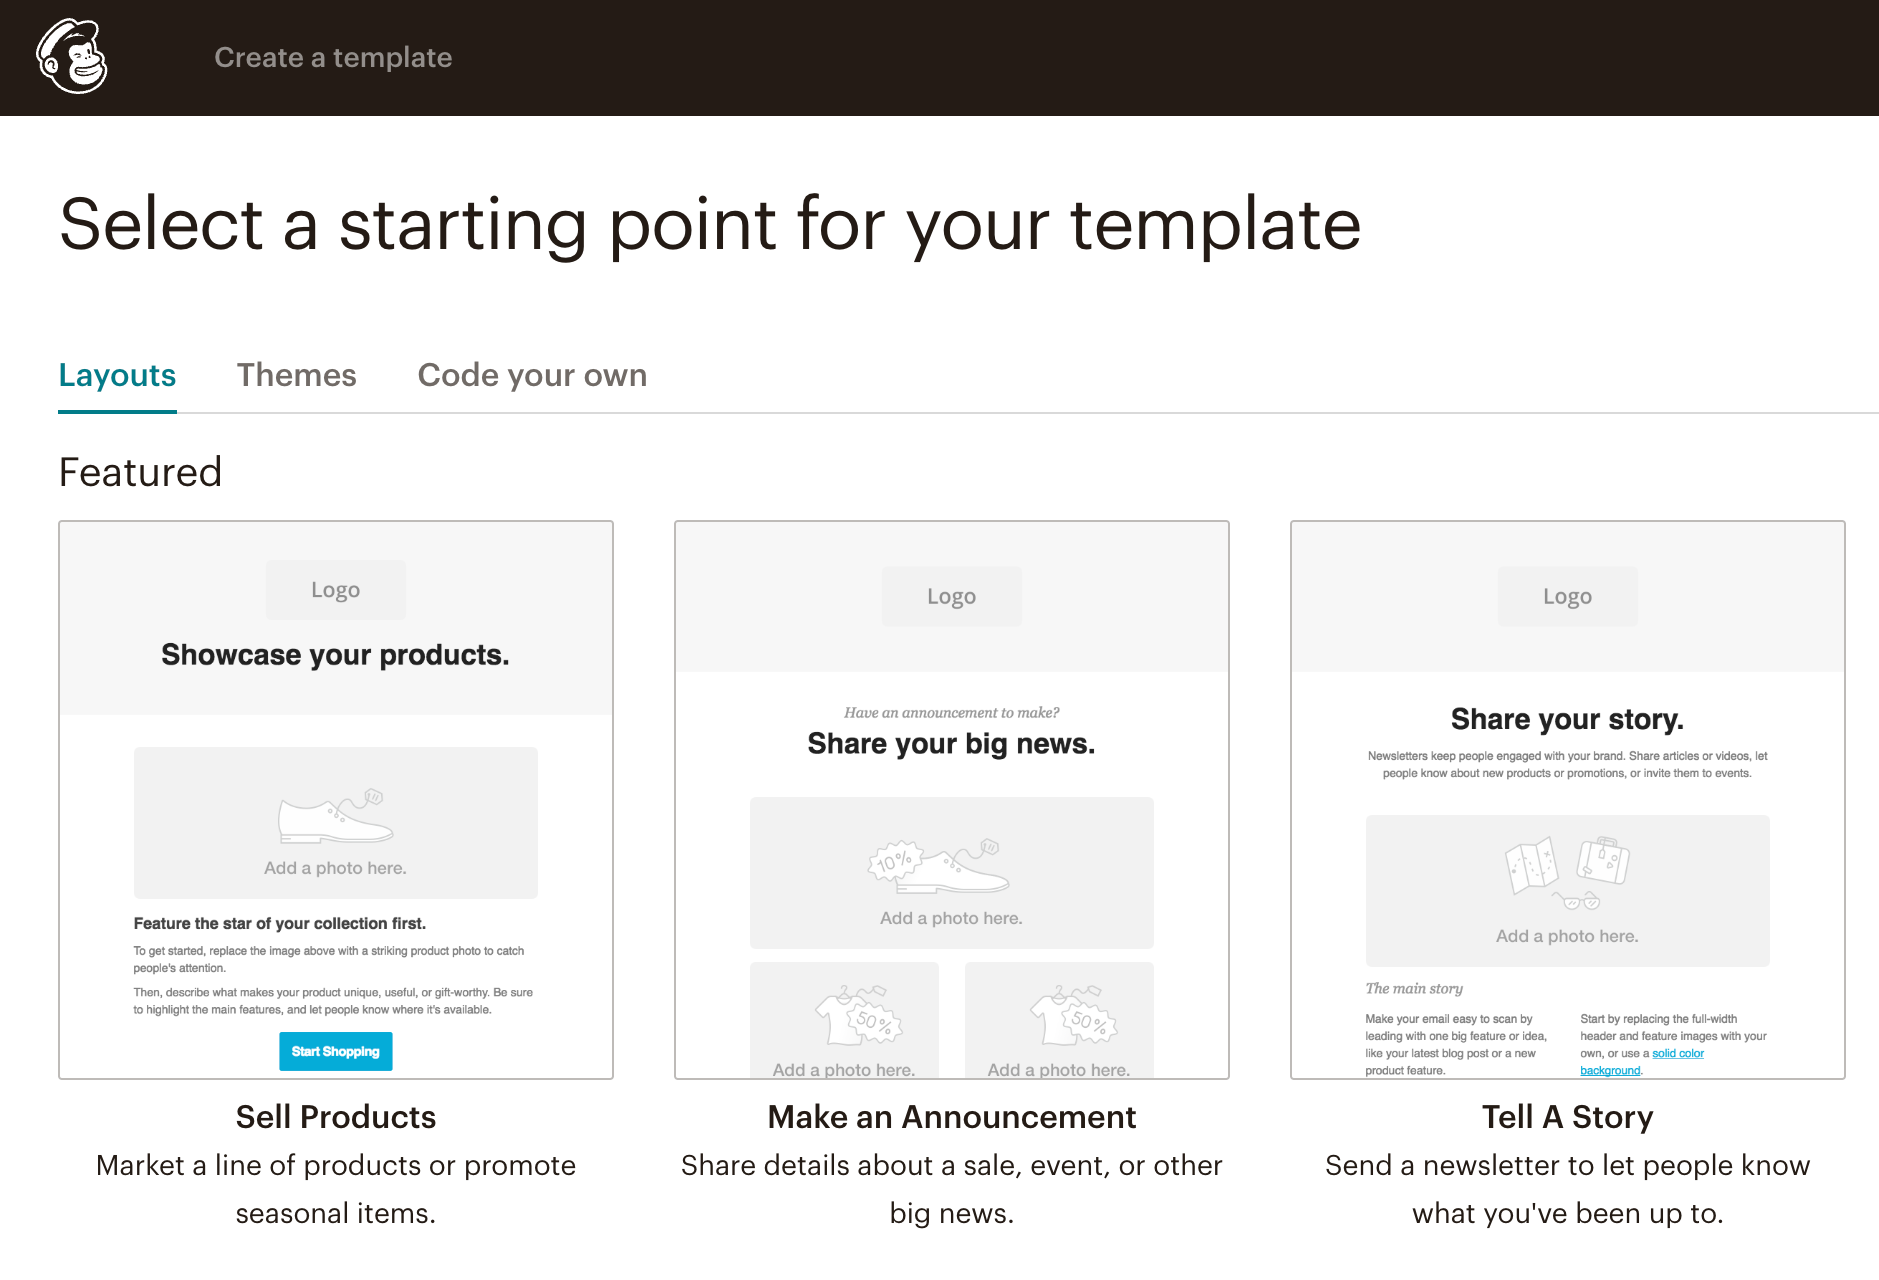The image size is (1879, 1280).
Task: Follow the solid color background link
Action: 1677,1054
